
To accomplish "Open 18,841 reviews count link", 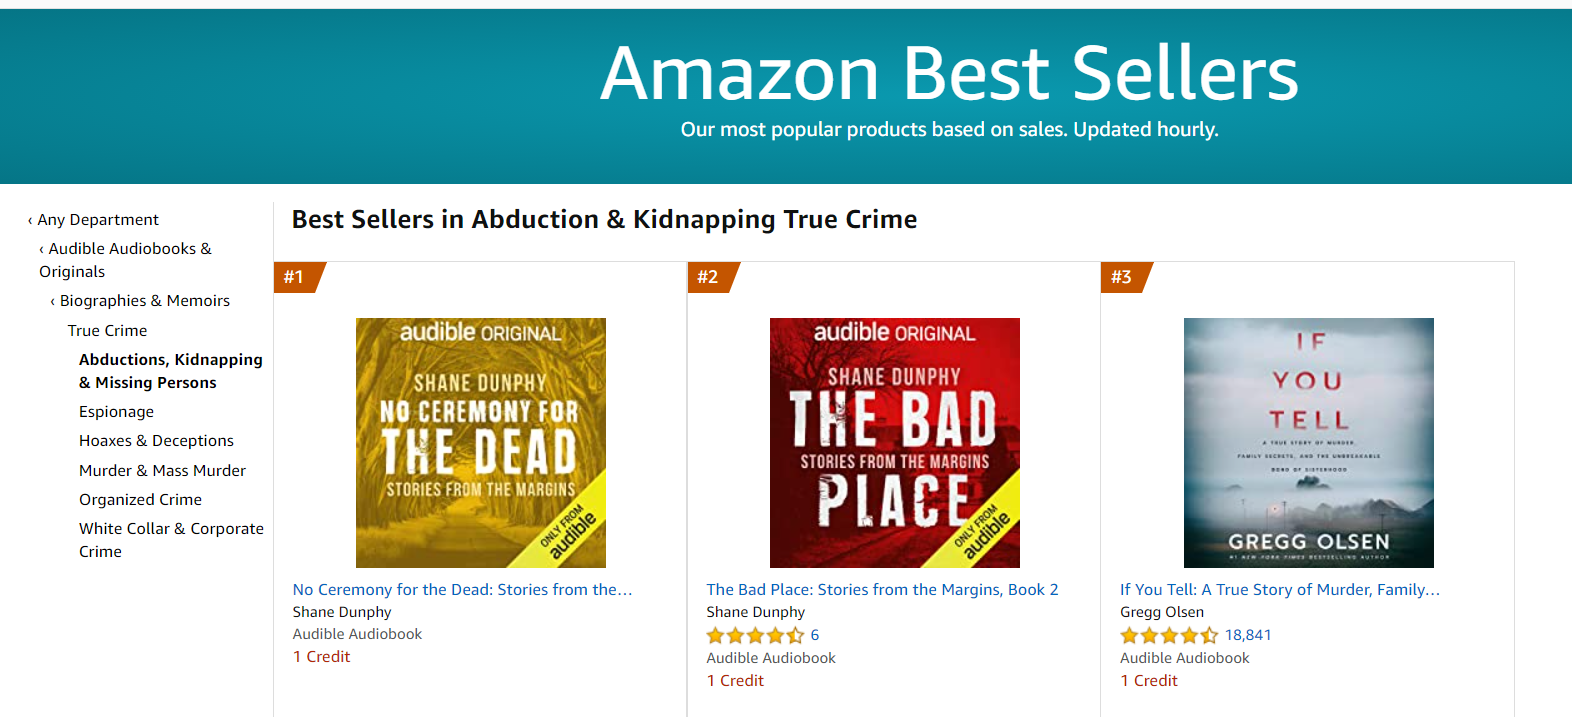I will 1248,635.
